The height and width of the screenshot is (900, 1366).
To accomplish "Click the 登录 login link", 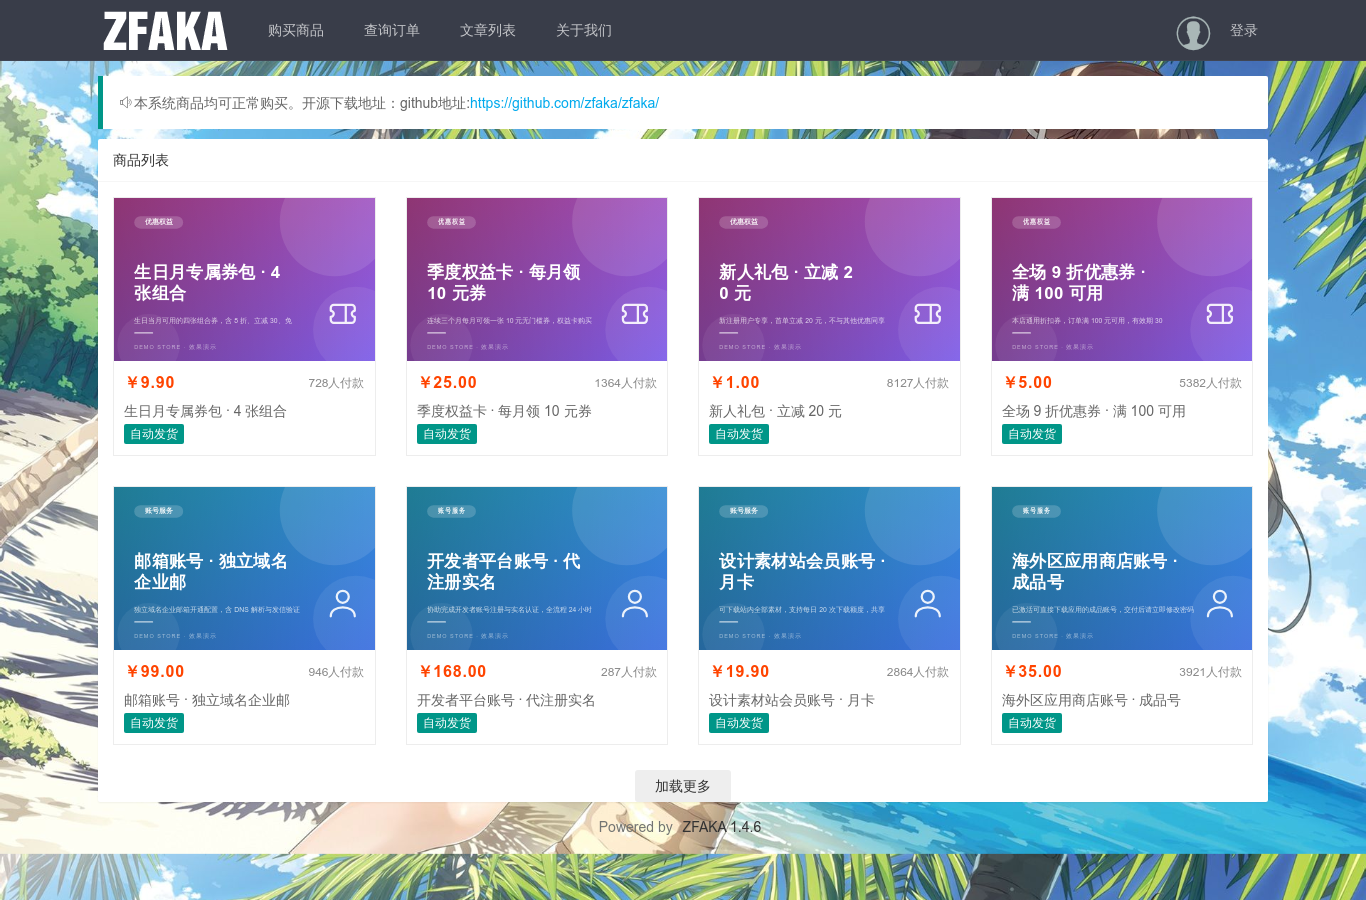I will [1244, 31].
